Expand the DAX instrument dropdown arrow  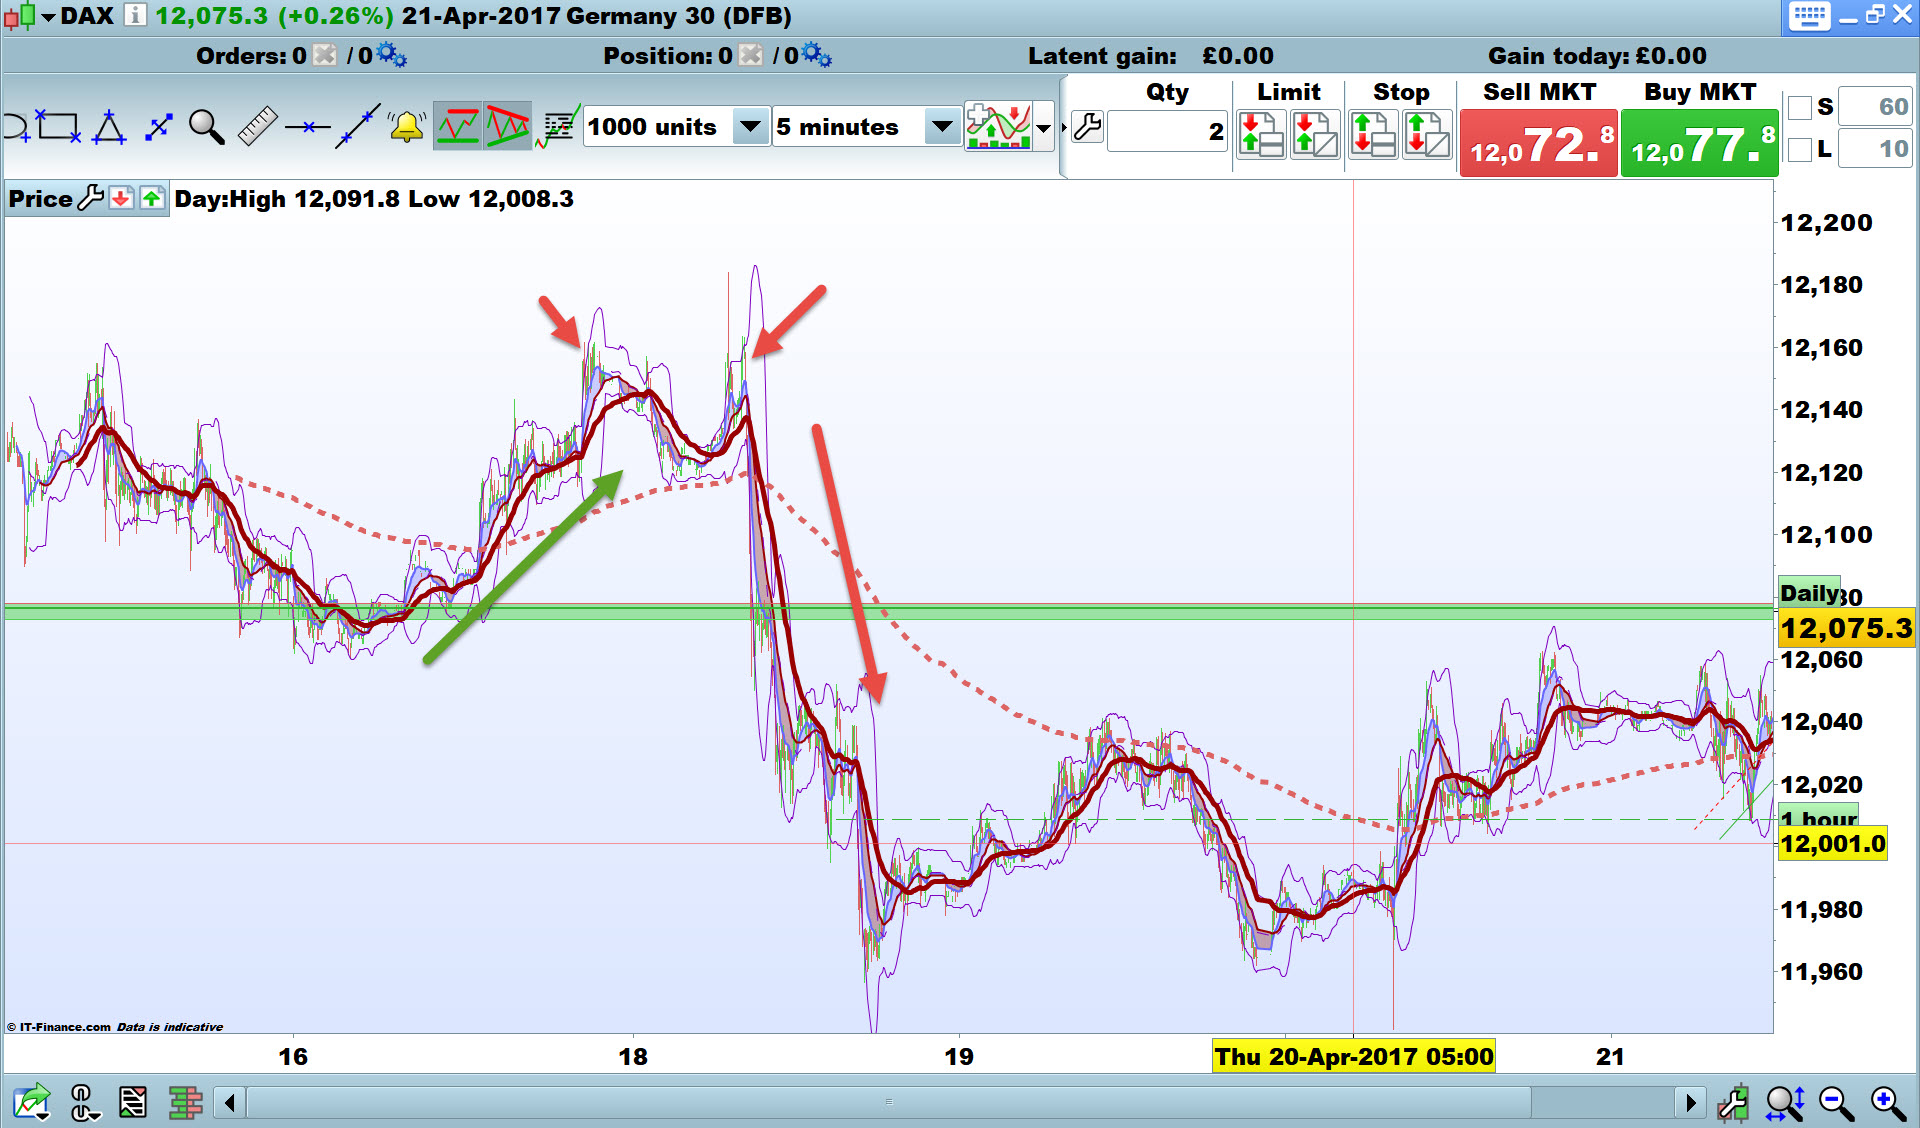[48, 17]
